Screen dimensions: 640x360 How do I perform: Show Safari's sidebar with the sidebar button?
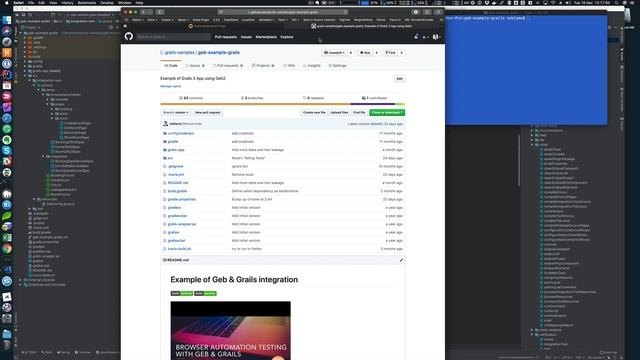click(x=160, y=12)
